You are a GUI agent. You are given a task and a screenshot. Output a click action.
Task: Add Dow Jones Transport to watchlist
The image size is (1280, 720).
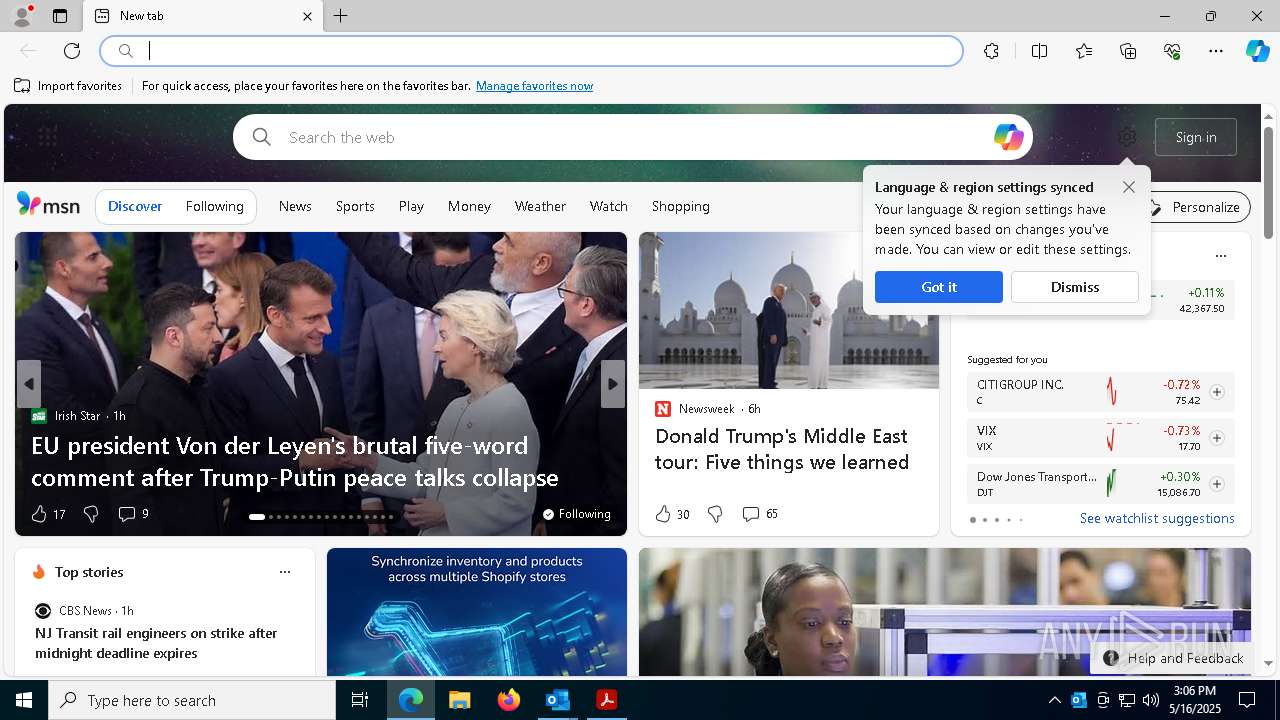click(1217, 484)
